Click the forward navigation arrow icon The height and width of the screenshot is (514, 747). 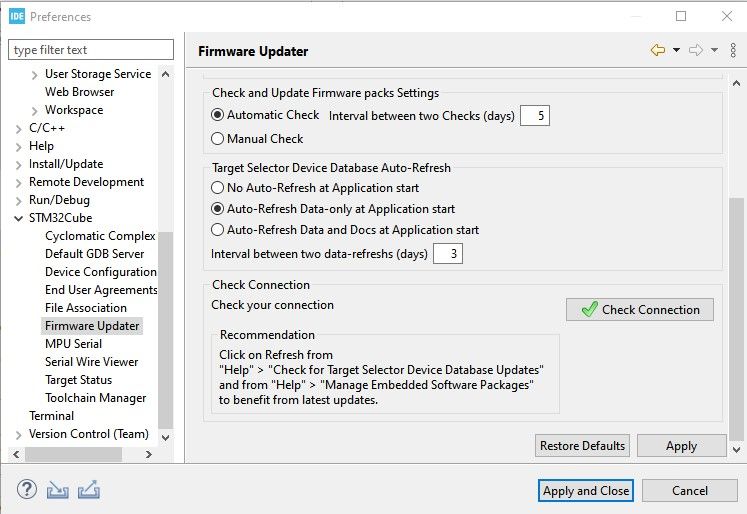(696, 51)
